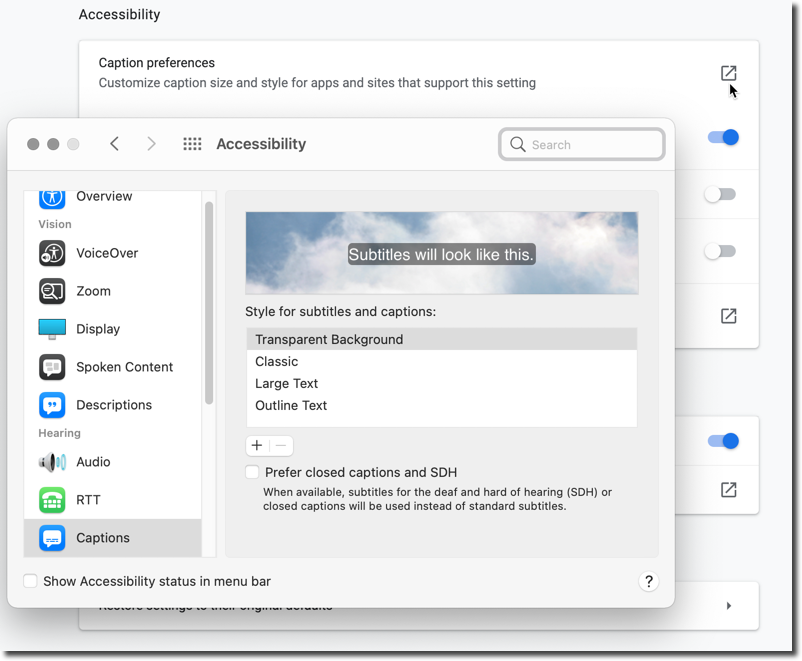Check Show Accessibility status in menu bar
The height and width of the screenshot is (661, 802).
click(31, 581)
